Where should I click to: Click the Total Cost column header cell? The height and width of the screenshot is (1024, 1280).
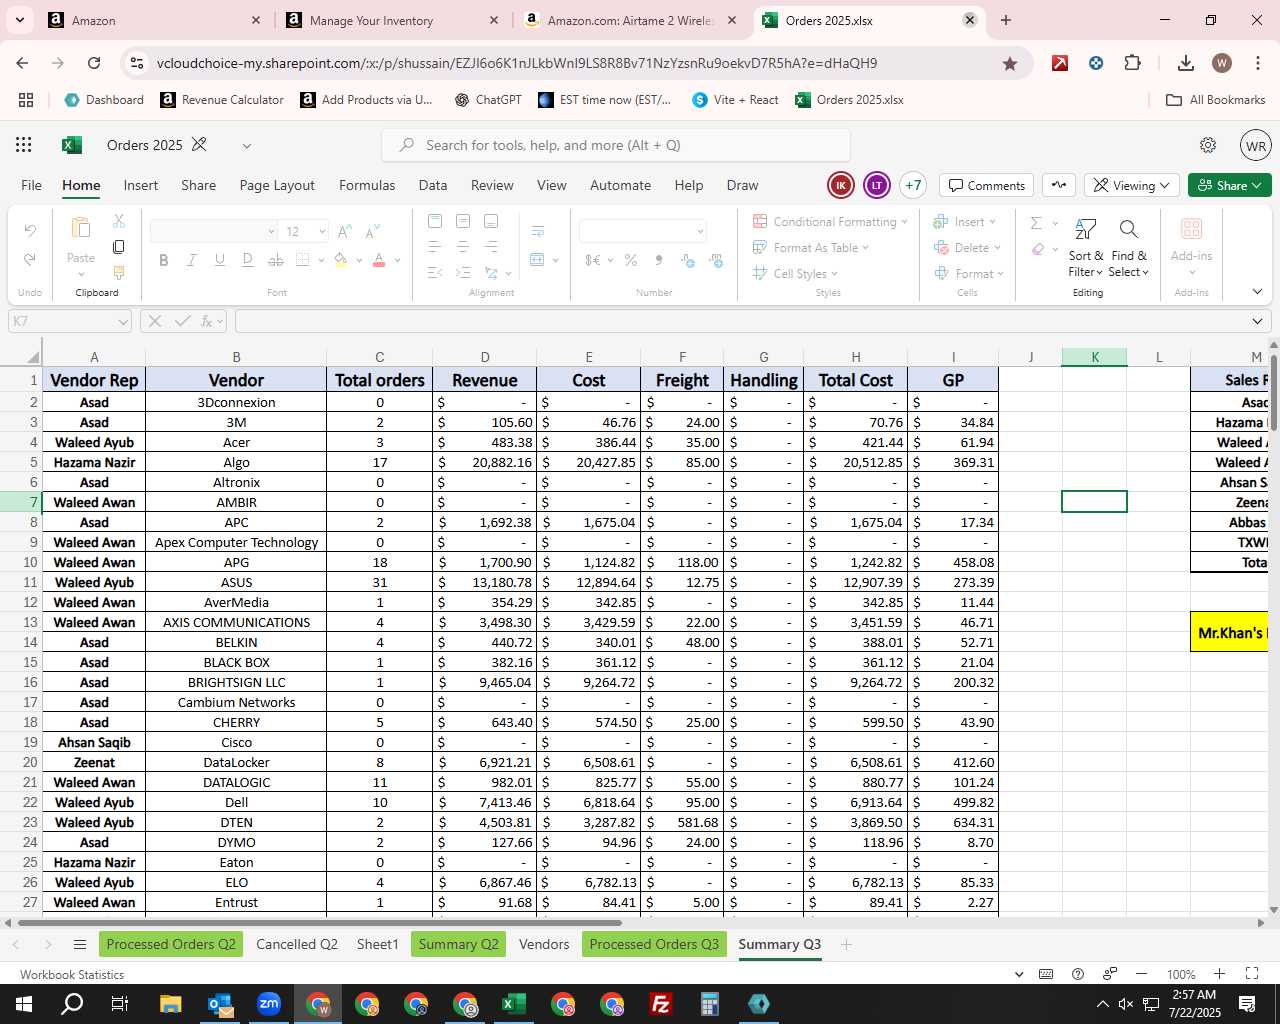point(855,380)
